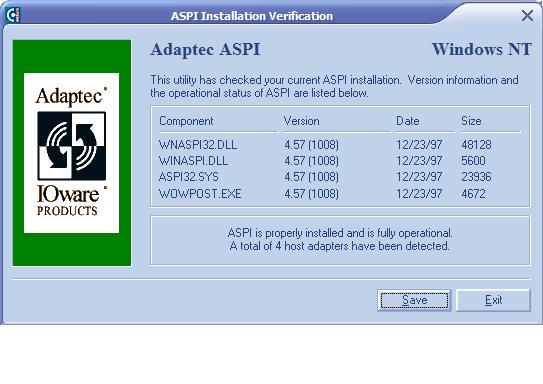
Task: Select the Size column header
Action: tap(471, 121)
